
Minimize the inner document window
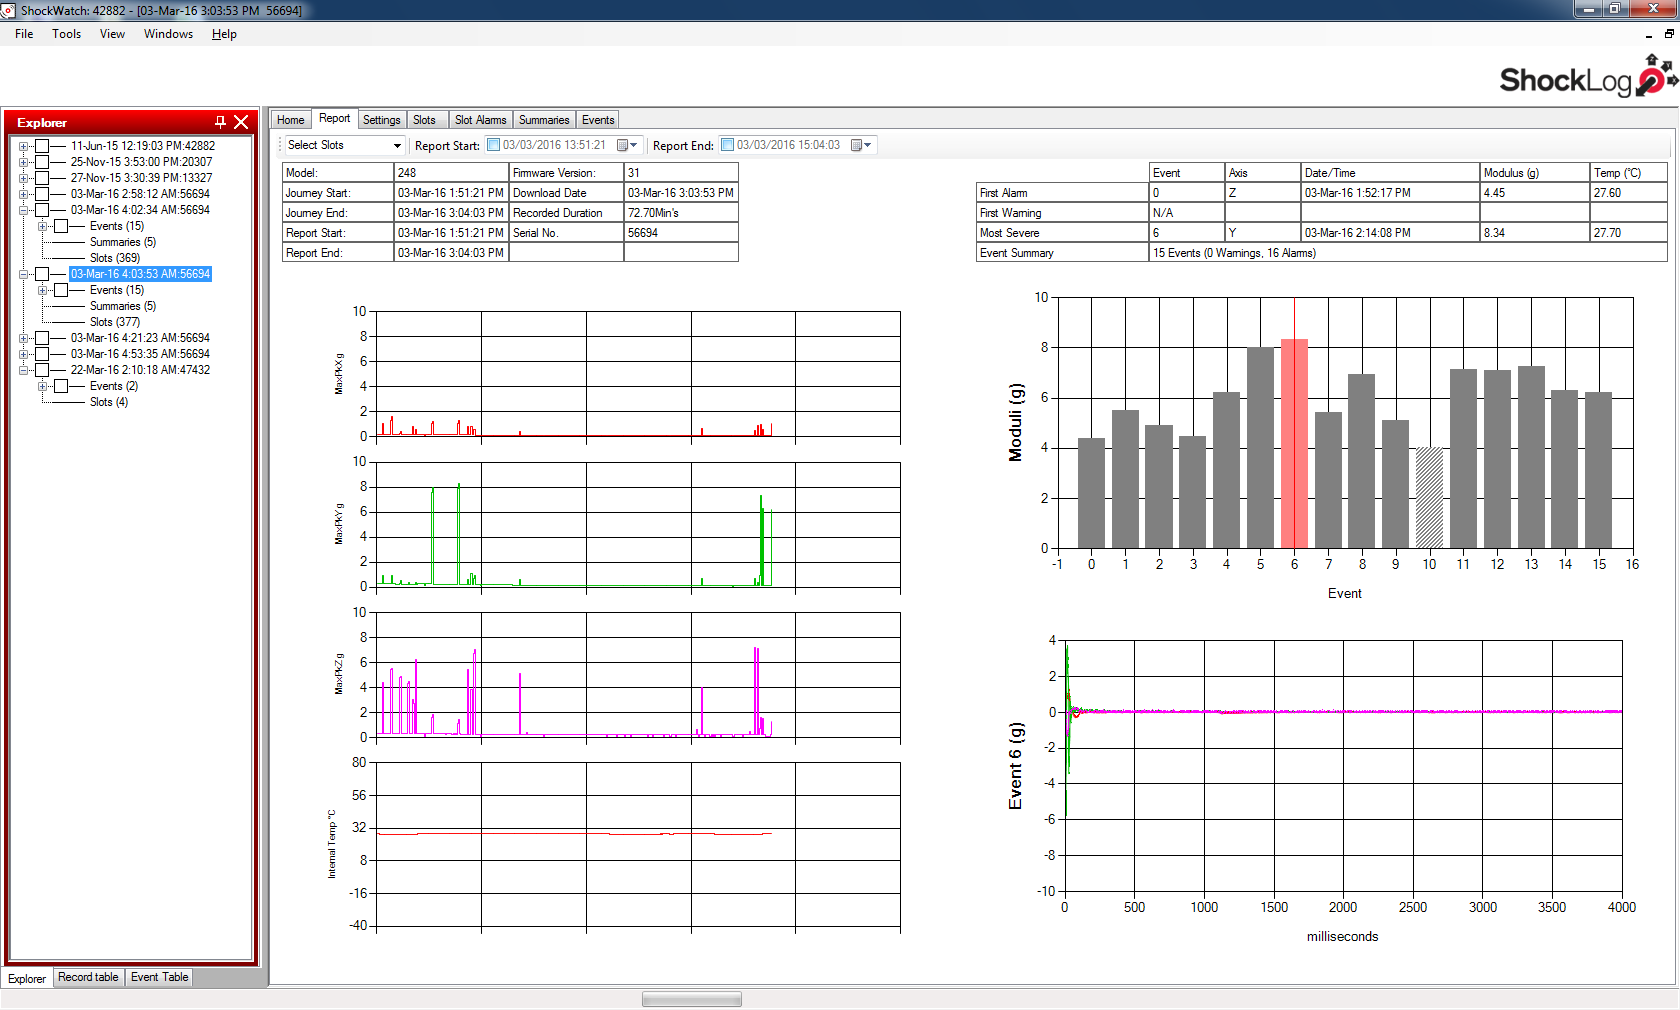click(x=1649, y=34)
